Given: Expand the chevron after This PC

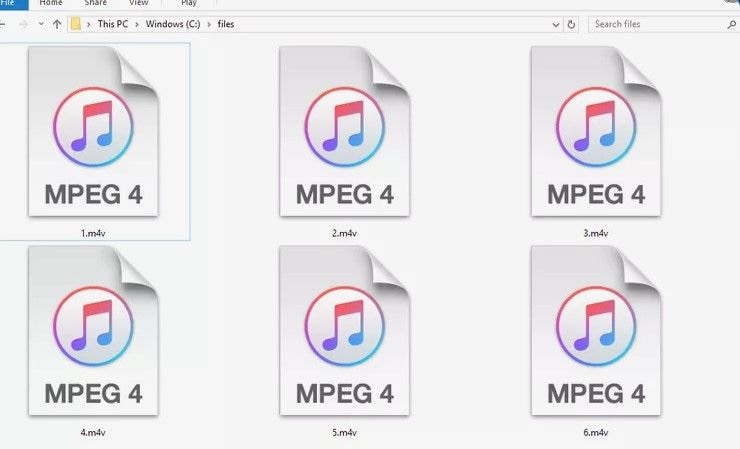Looking at the screenshot, I should pos(137,24).
